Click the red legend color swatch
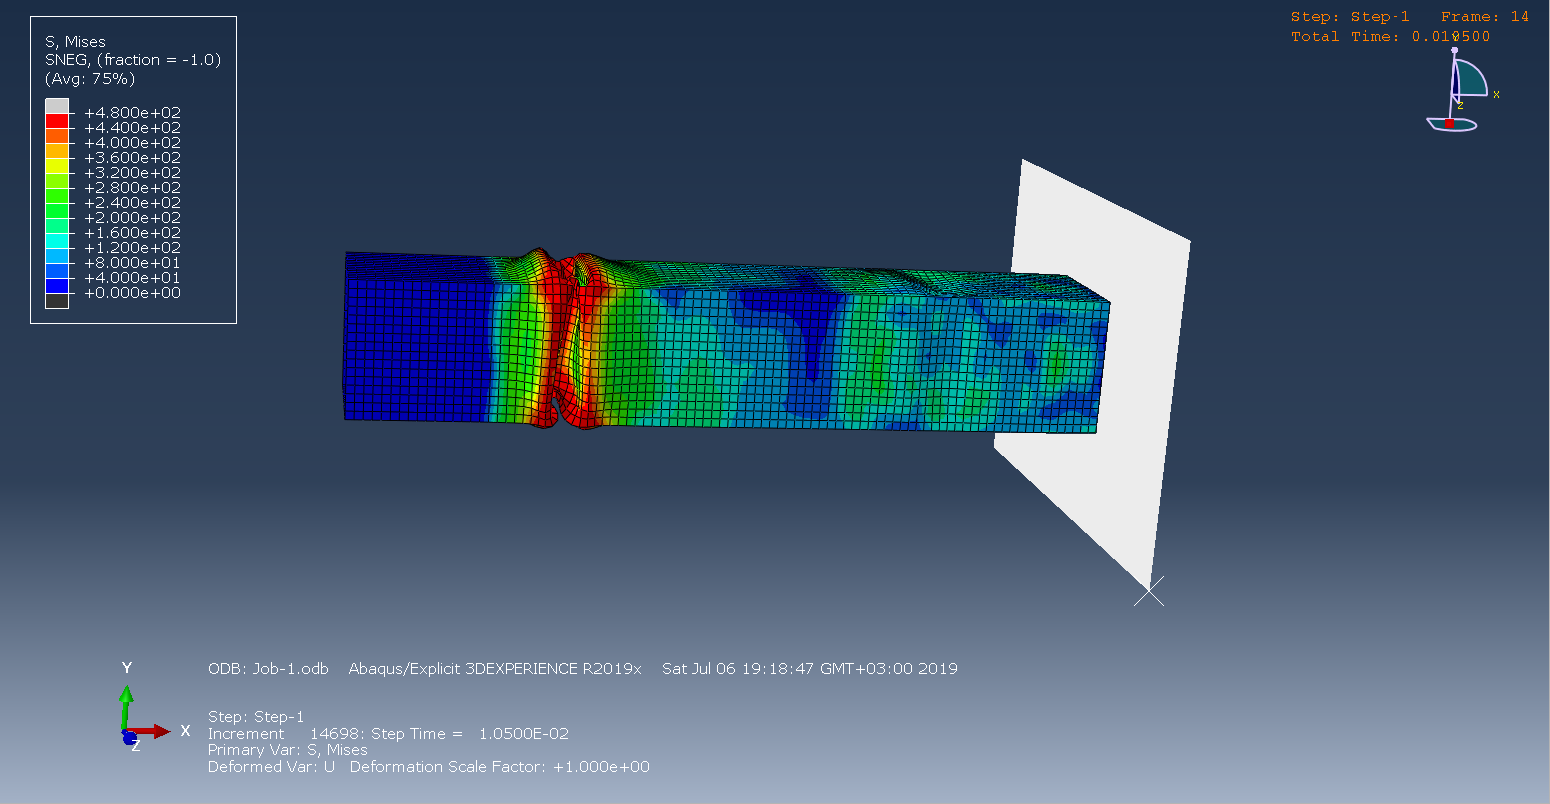 [57, 120]
